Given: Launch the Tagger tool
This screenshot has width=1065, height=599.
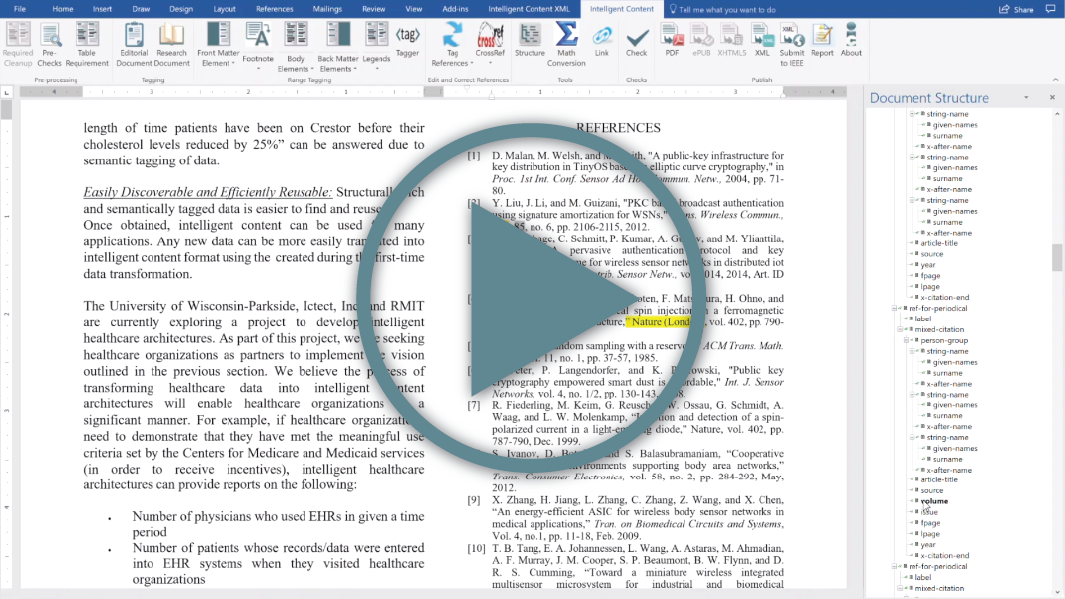Looking at the screenshot, I should 408,41.
